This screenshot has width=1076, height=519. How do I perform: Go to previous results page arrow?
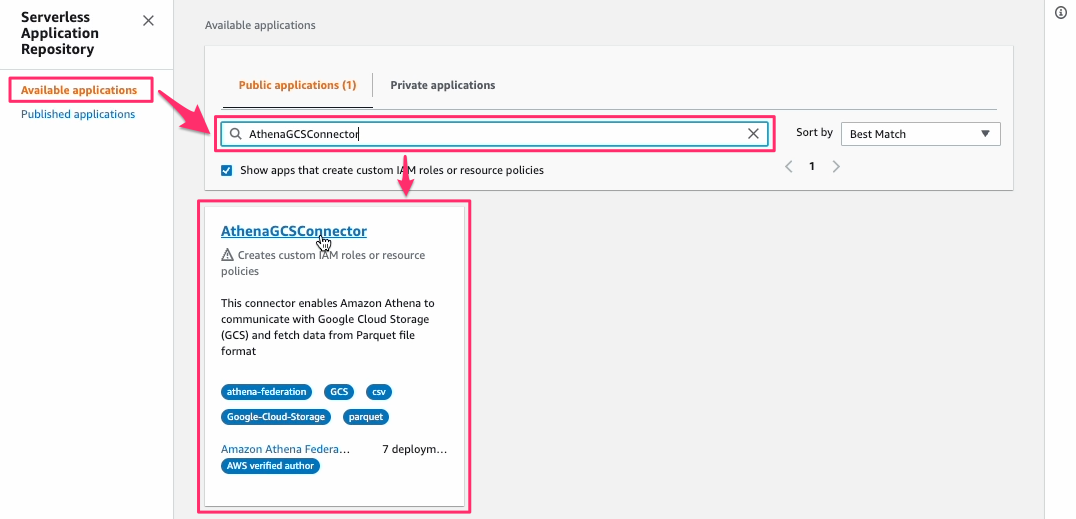click(788, 166)
